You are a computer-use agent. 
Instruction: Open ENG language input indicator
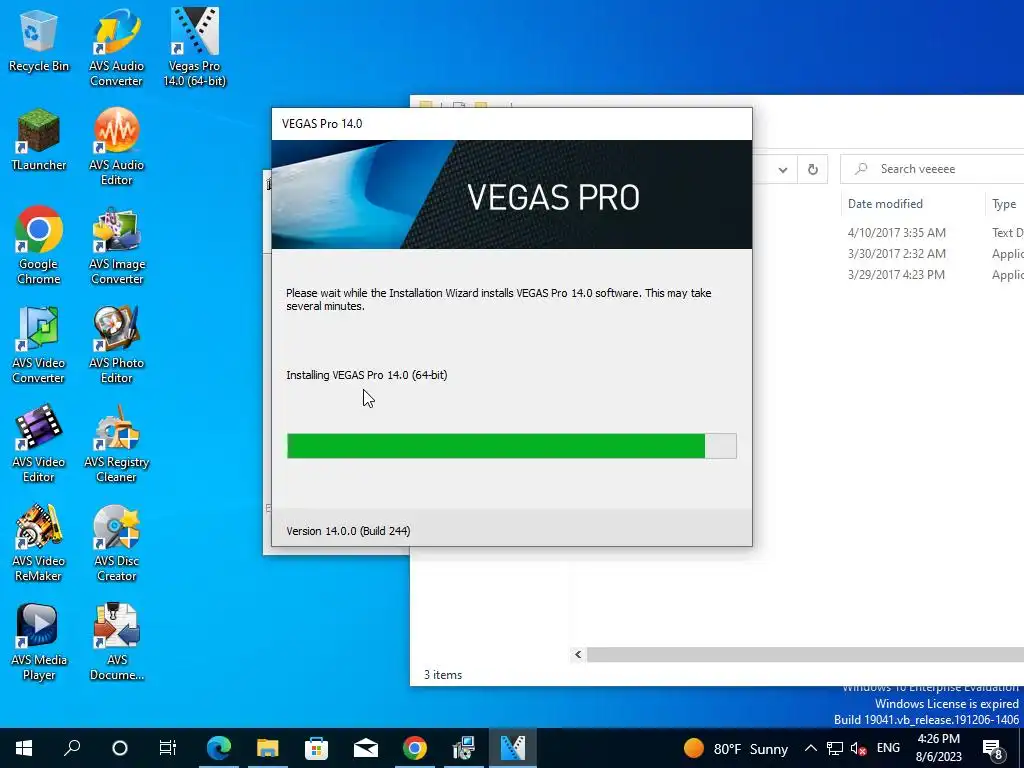tap(888, 748)
